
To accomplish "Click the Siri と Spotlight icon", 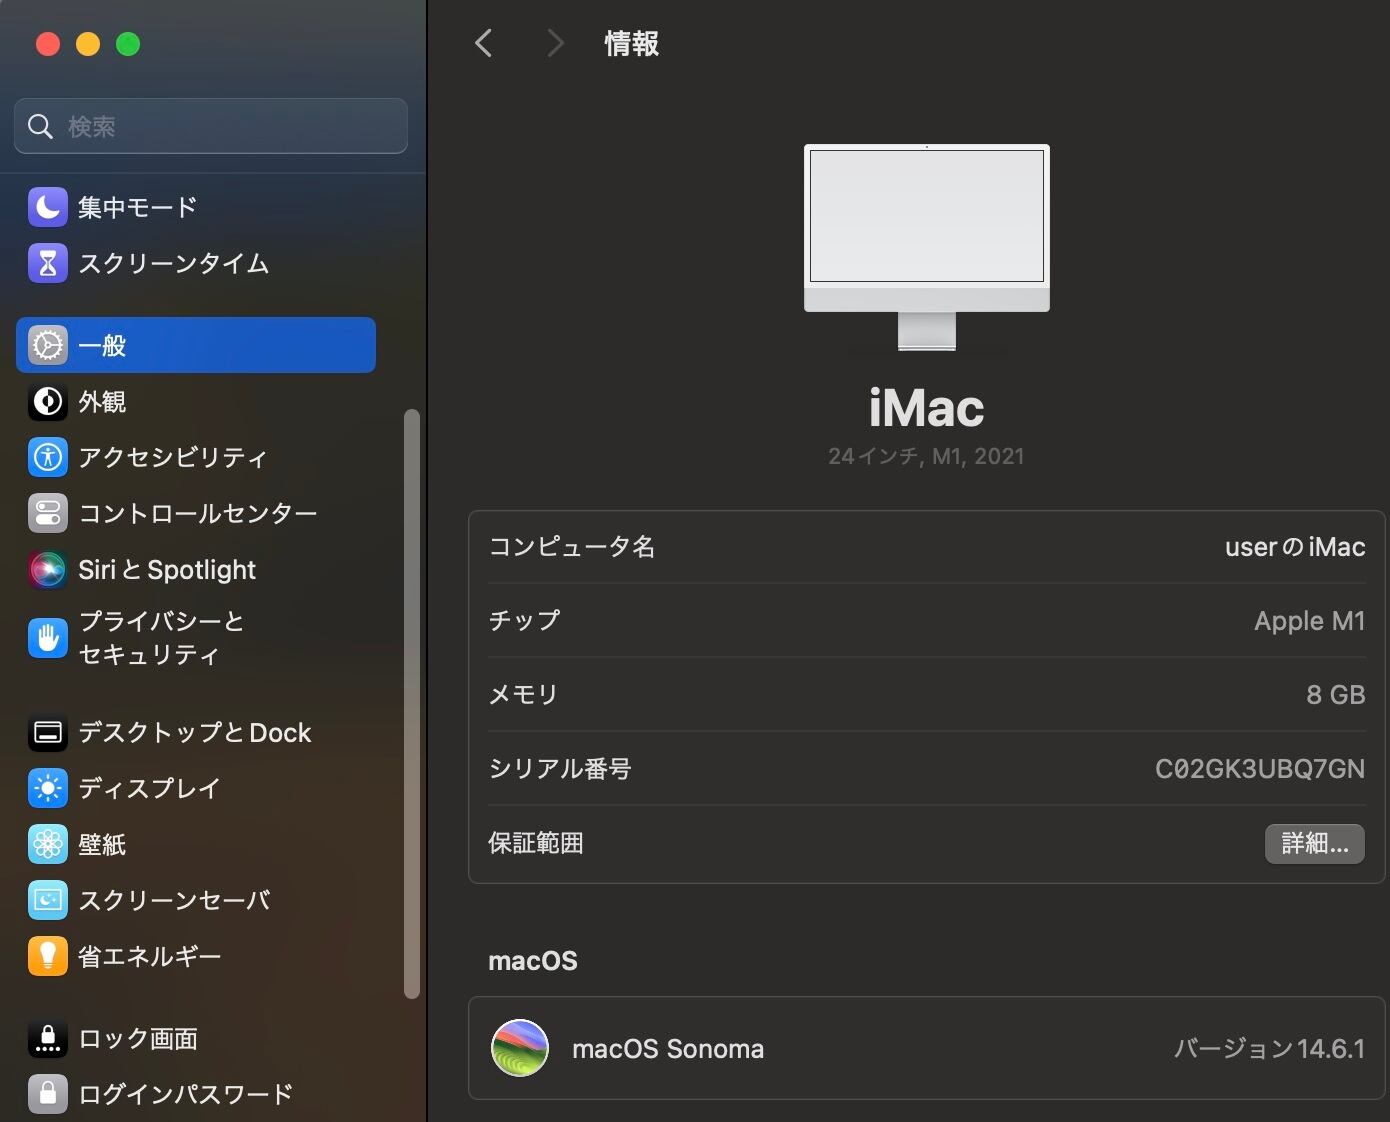I will [48, 569].
